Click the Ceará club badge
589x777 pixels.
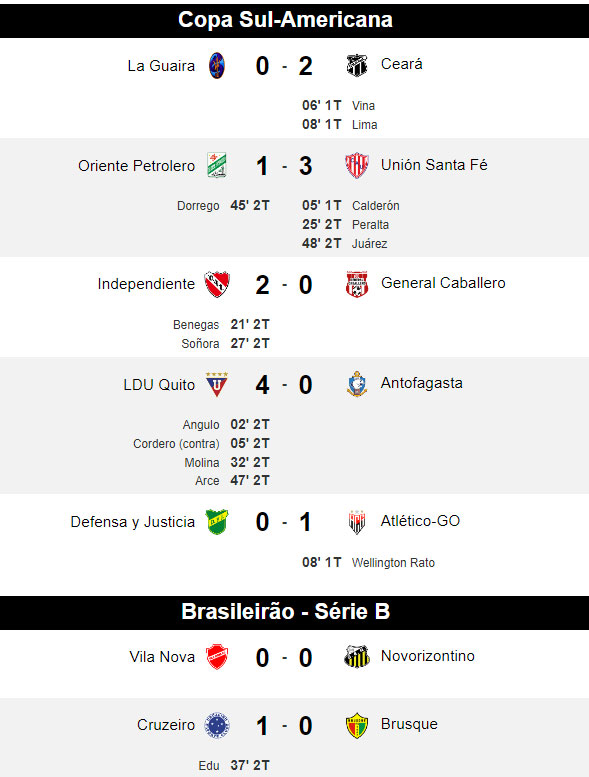[x=357, y=65]
